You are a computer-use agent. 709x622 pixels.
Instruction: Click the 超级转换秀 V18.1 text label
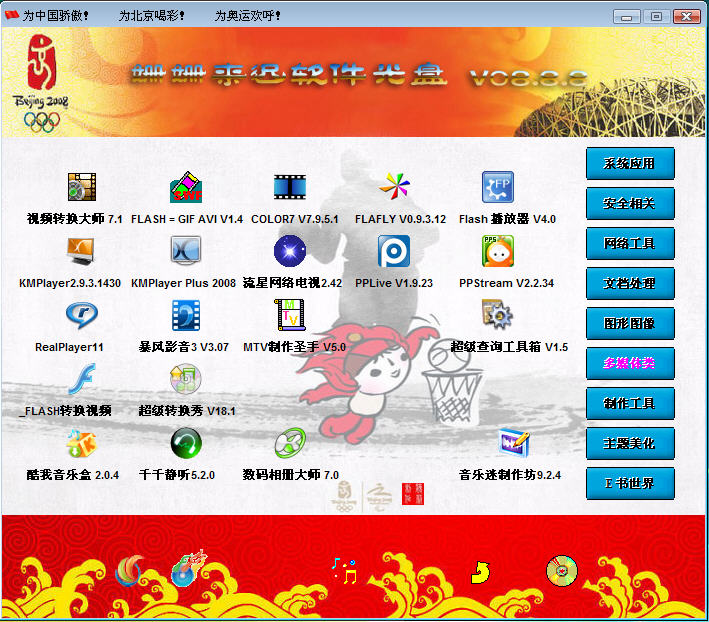click(x=187, y=411)
